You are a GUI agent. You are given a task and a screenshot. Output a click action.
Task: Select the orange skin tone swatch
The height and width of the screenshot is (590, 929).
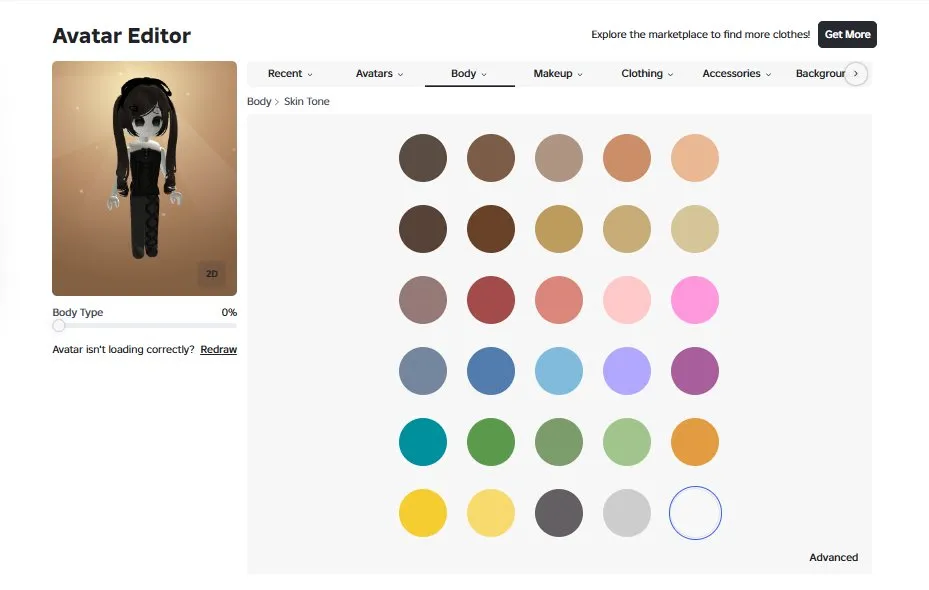[x=695, y=442]
